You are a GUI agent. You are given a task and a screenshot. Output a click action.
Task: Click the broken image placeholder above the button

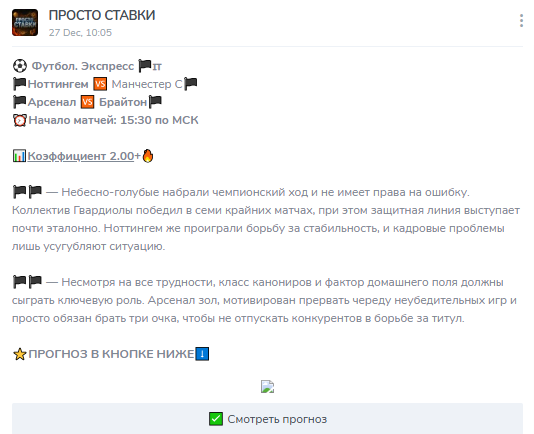267,387
